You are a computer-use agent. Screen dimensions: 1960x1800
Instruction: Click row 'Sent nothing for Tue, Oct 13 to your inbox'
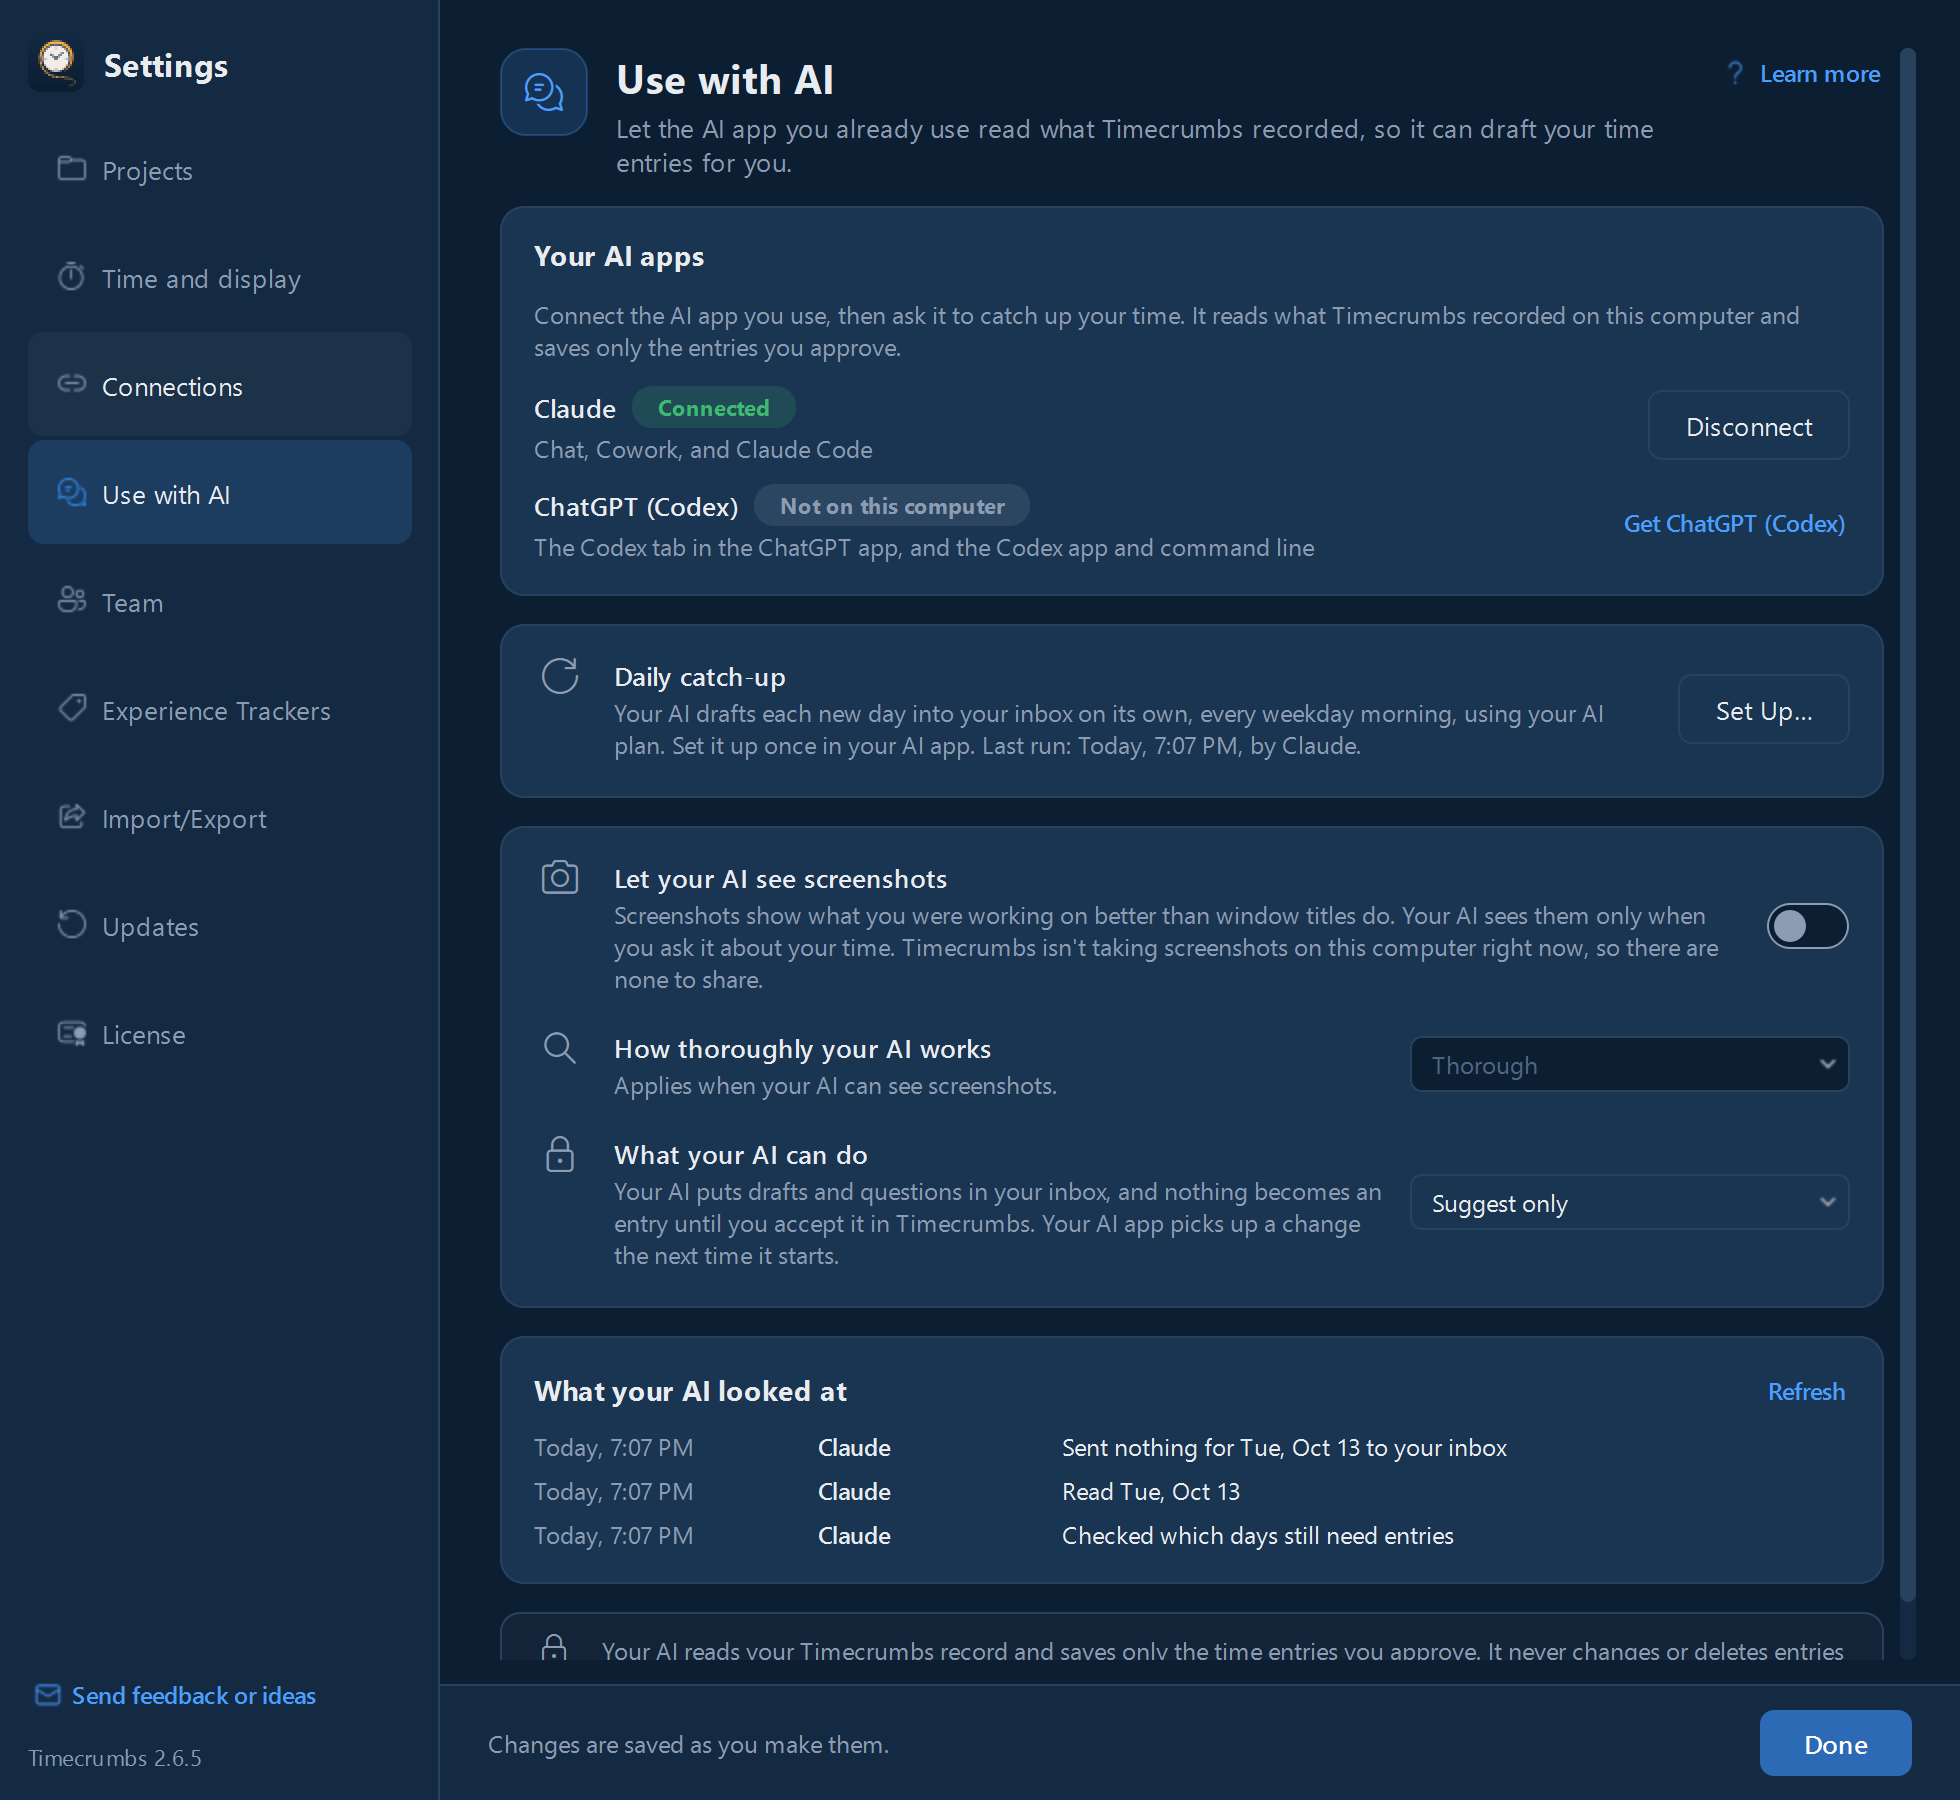[x=1190, y=1447]
